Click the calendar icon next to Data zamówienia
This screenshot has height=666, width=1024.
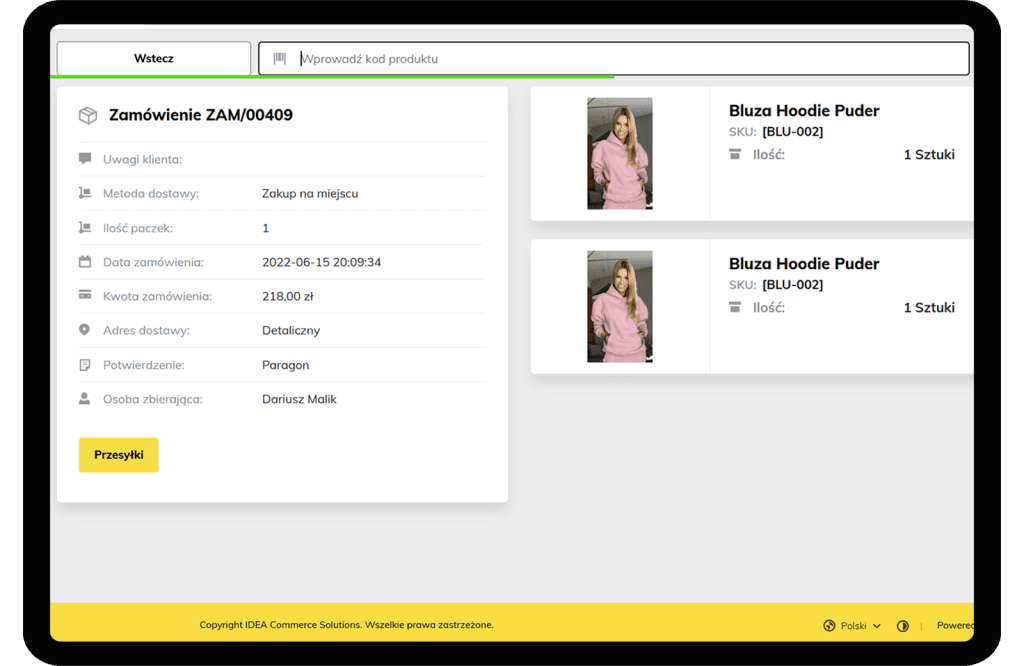(x=85, y=262)
